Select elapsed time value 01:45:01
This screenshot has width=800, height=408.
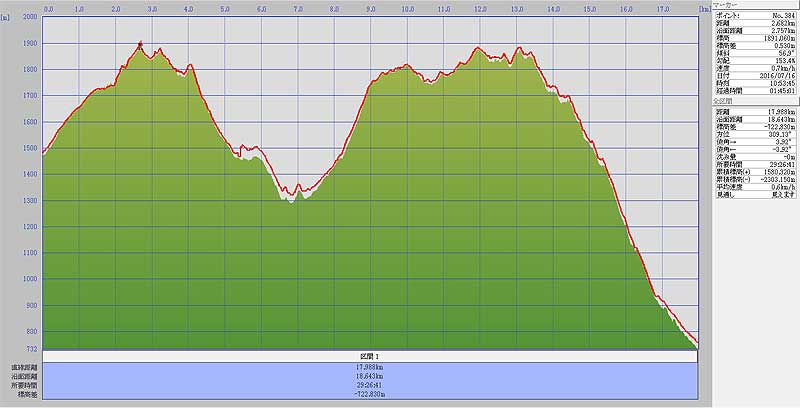(x=784, y=91)
